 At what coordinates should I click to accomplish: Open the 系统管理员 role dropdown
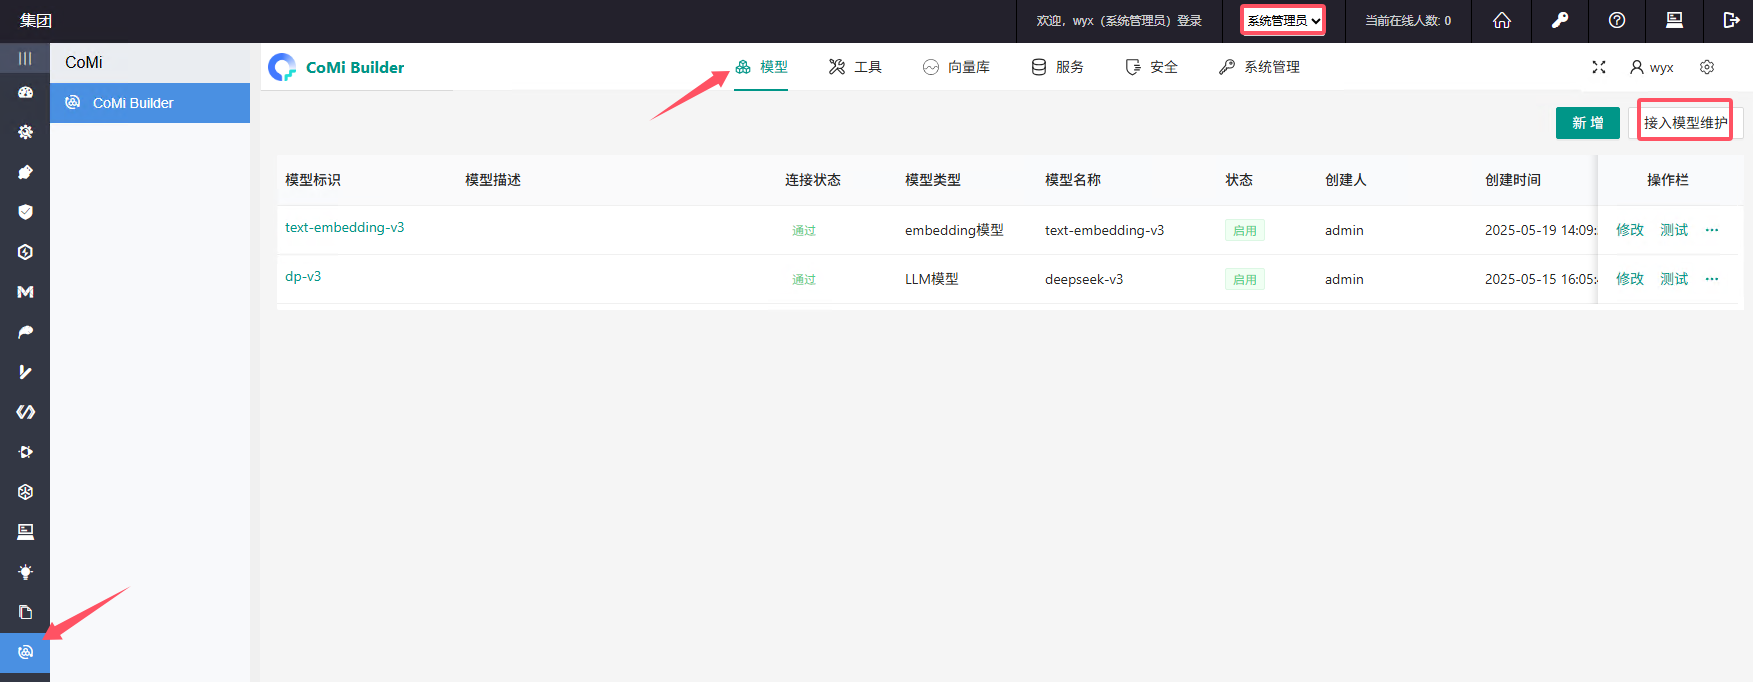(1283, 20)
